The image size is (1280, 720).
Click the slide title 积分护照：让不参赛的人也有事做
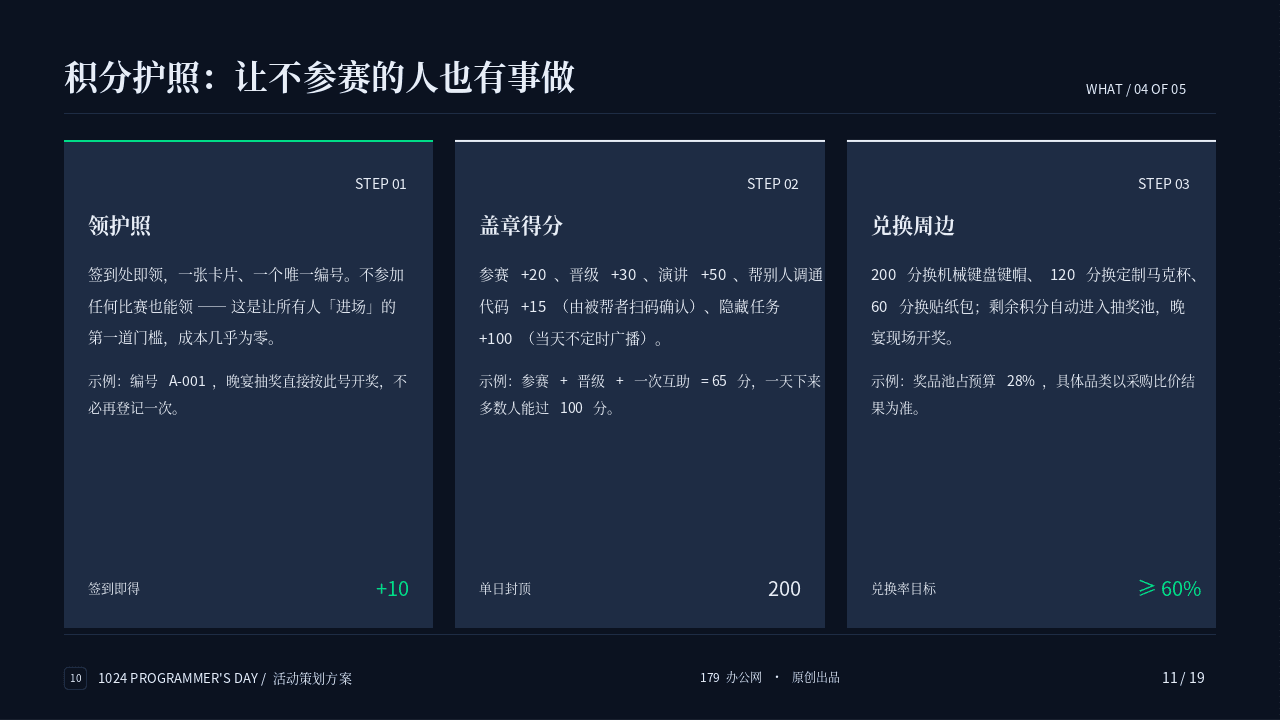coord(319,78)
